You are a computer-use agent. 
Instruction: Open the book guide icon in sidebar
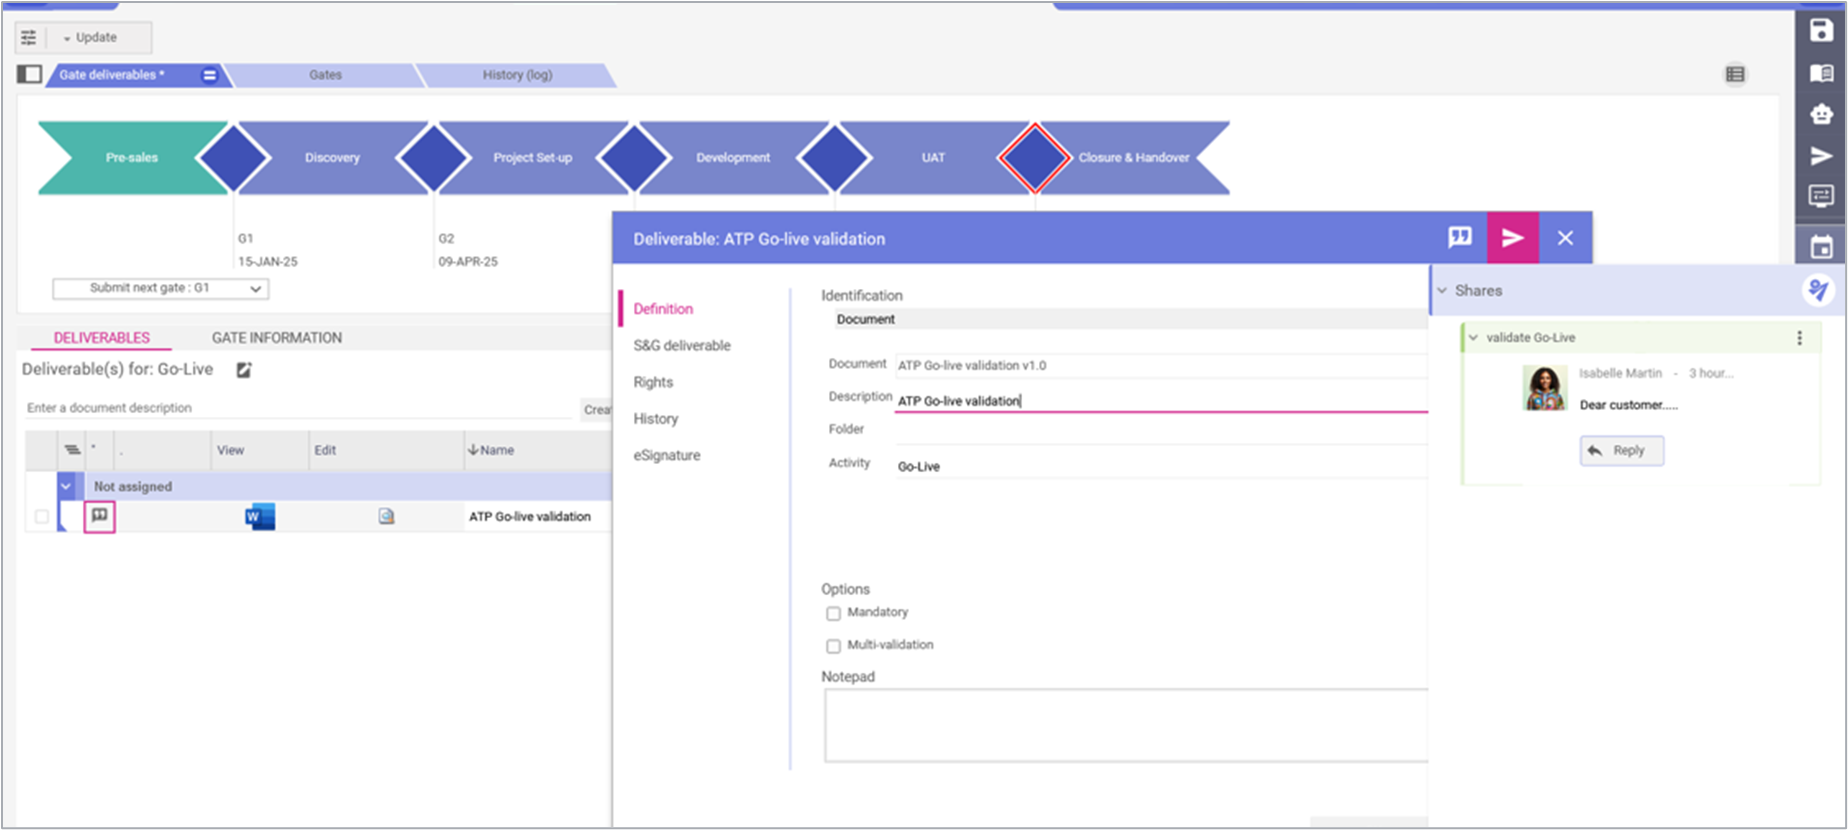pos(1821,73)
